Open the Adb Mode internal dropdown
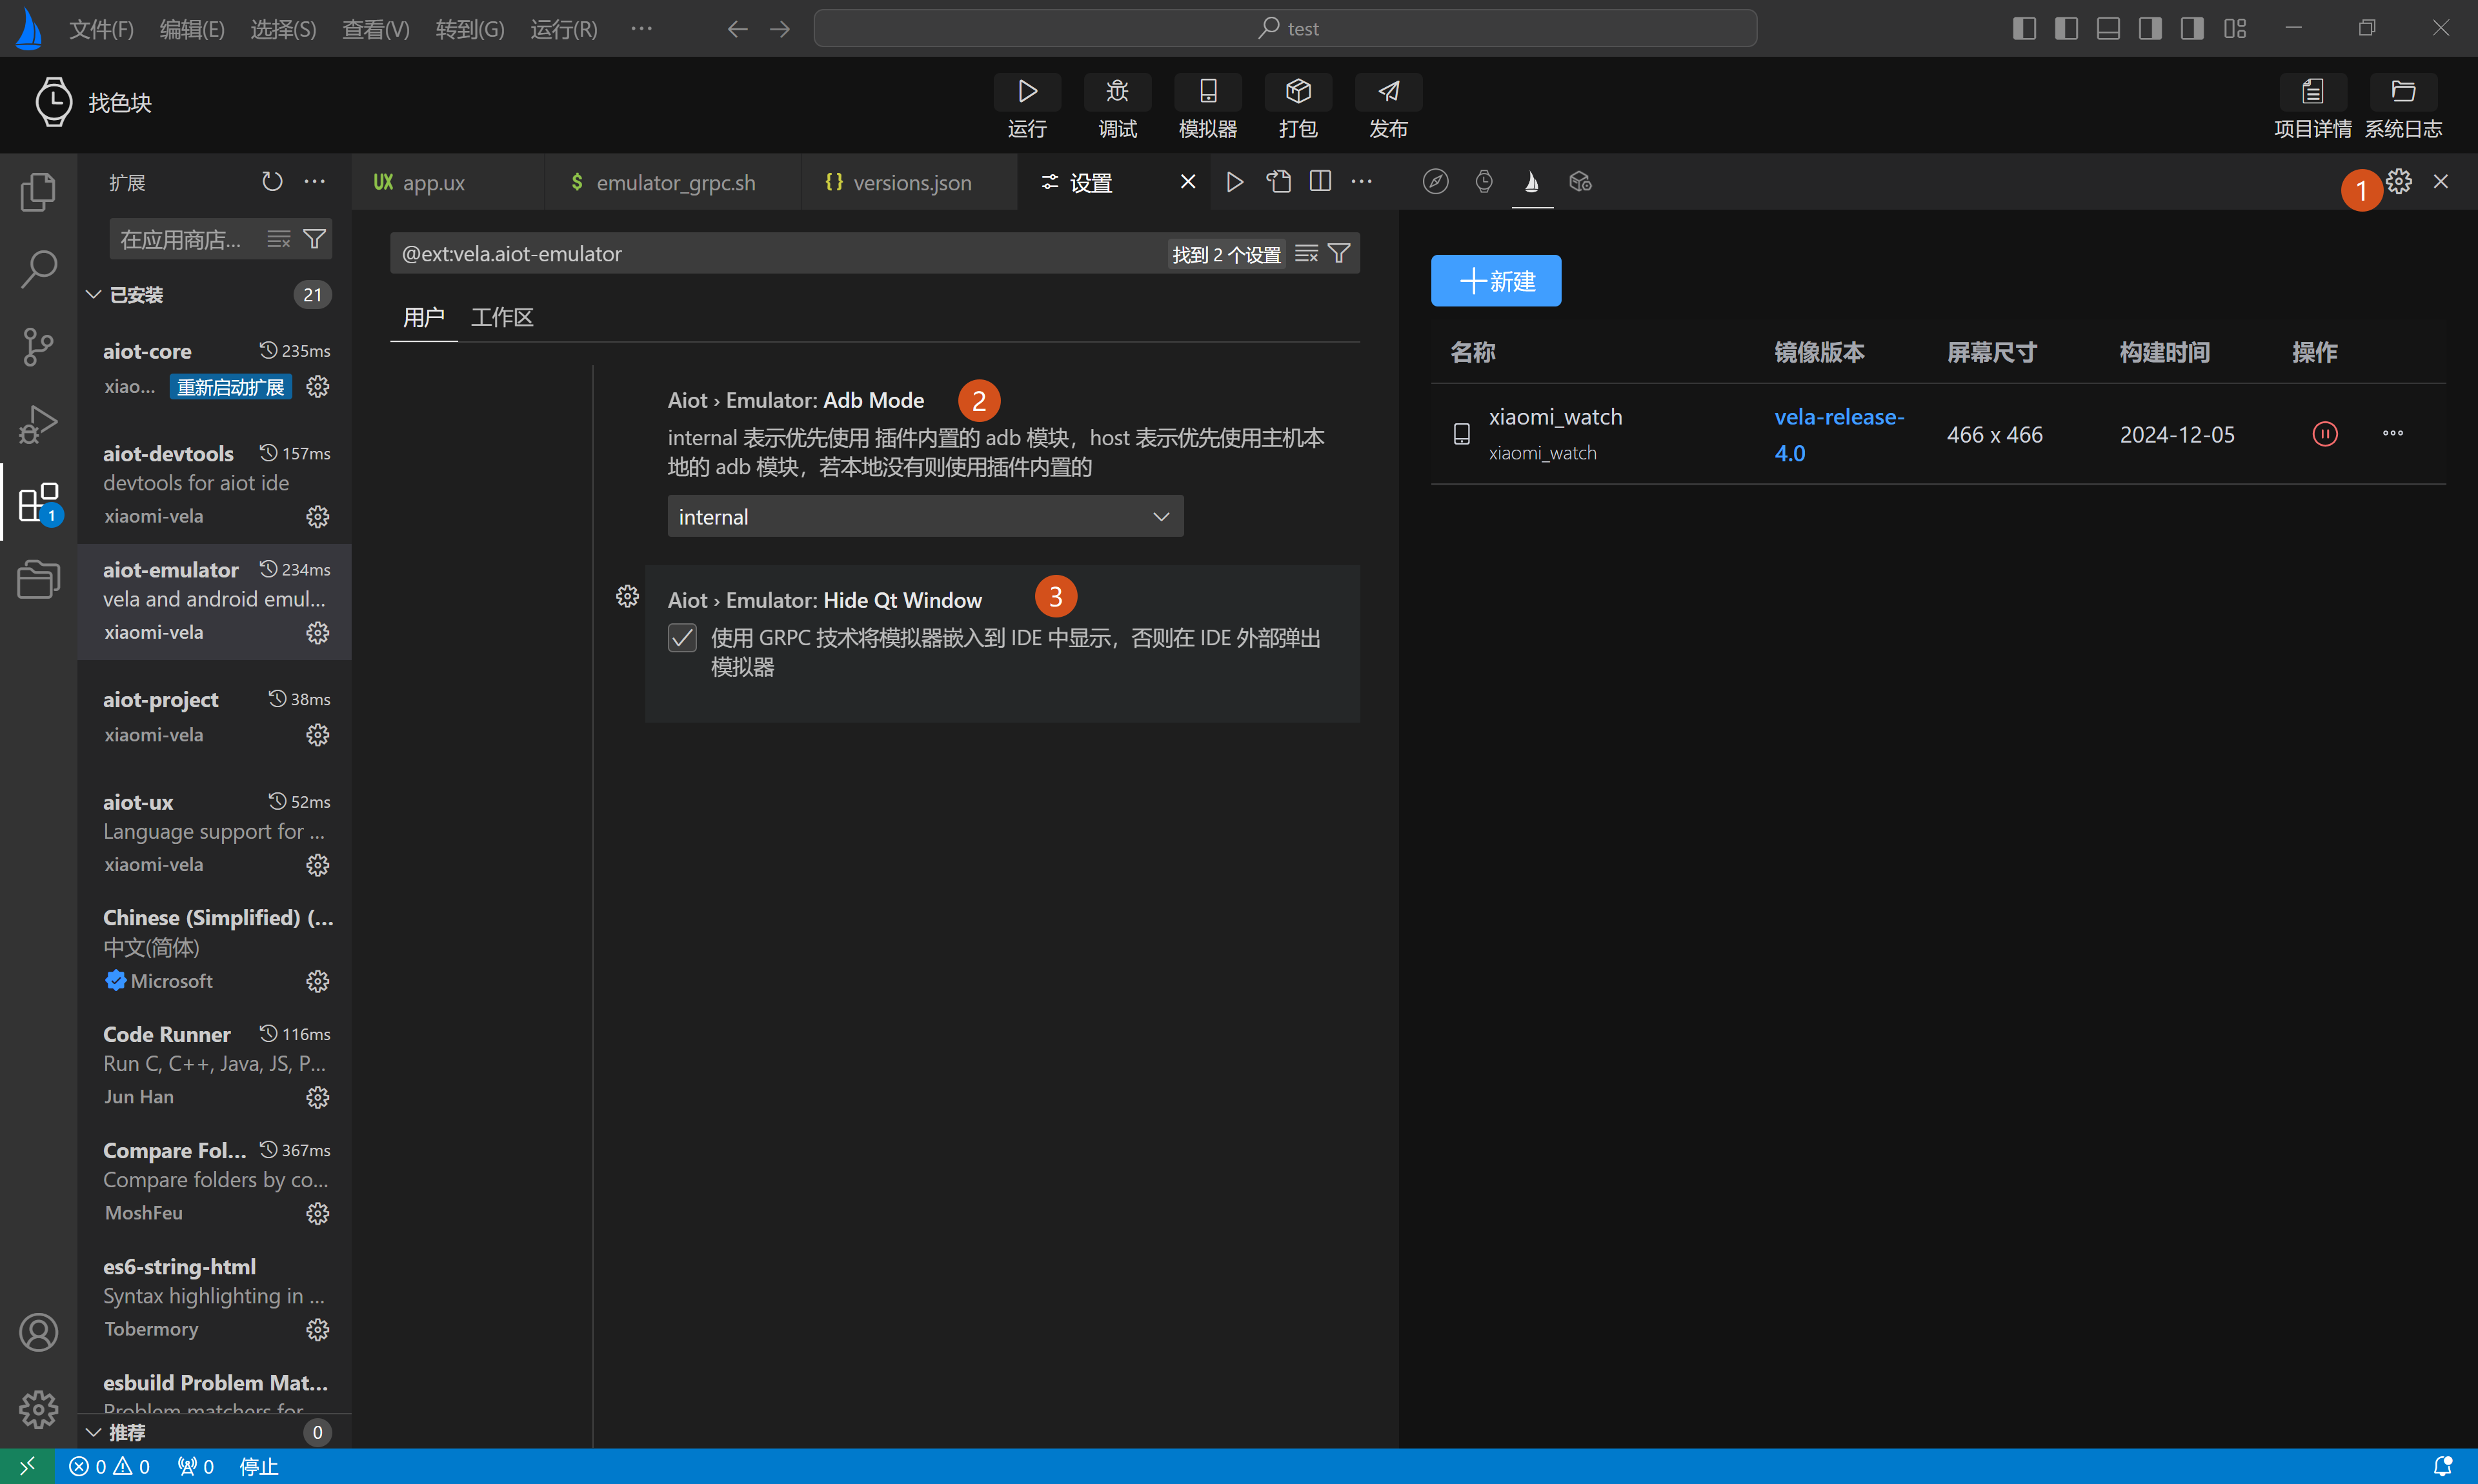This screenshot has width=2478, height=1484. tap(925, 517)
